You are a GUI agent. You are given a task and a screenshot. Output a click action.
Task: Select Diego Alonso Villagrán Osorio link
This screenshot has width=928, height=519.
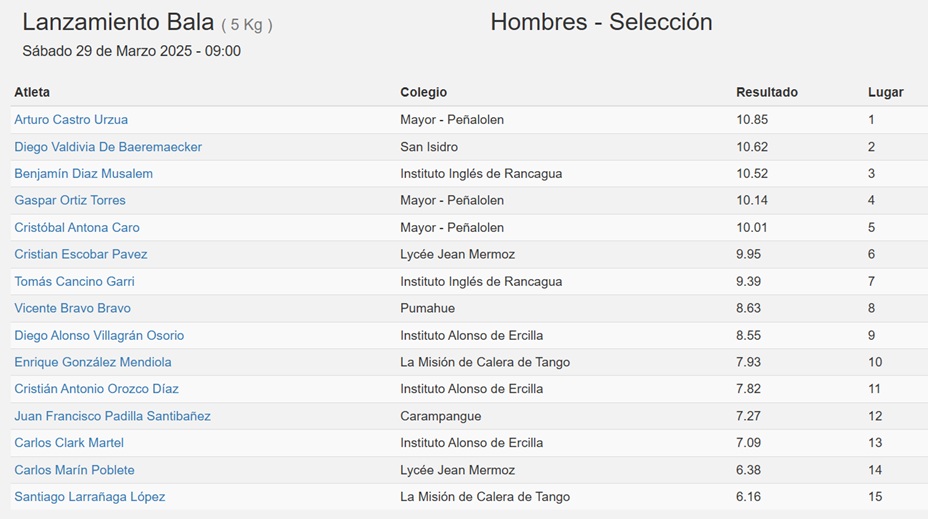pos(99,335)
